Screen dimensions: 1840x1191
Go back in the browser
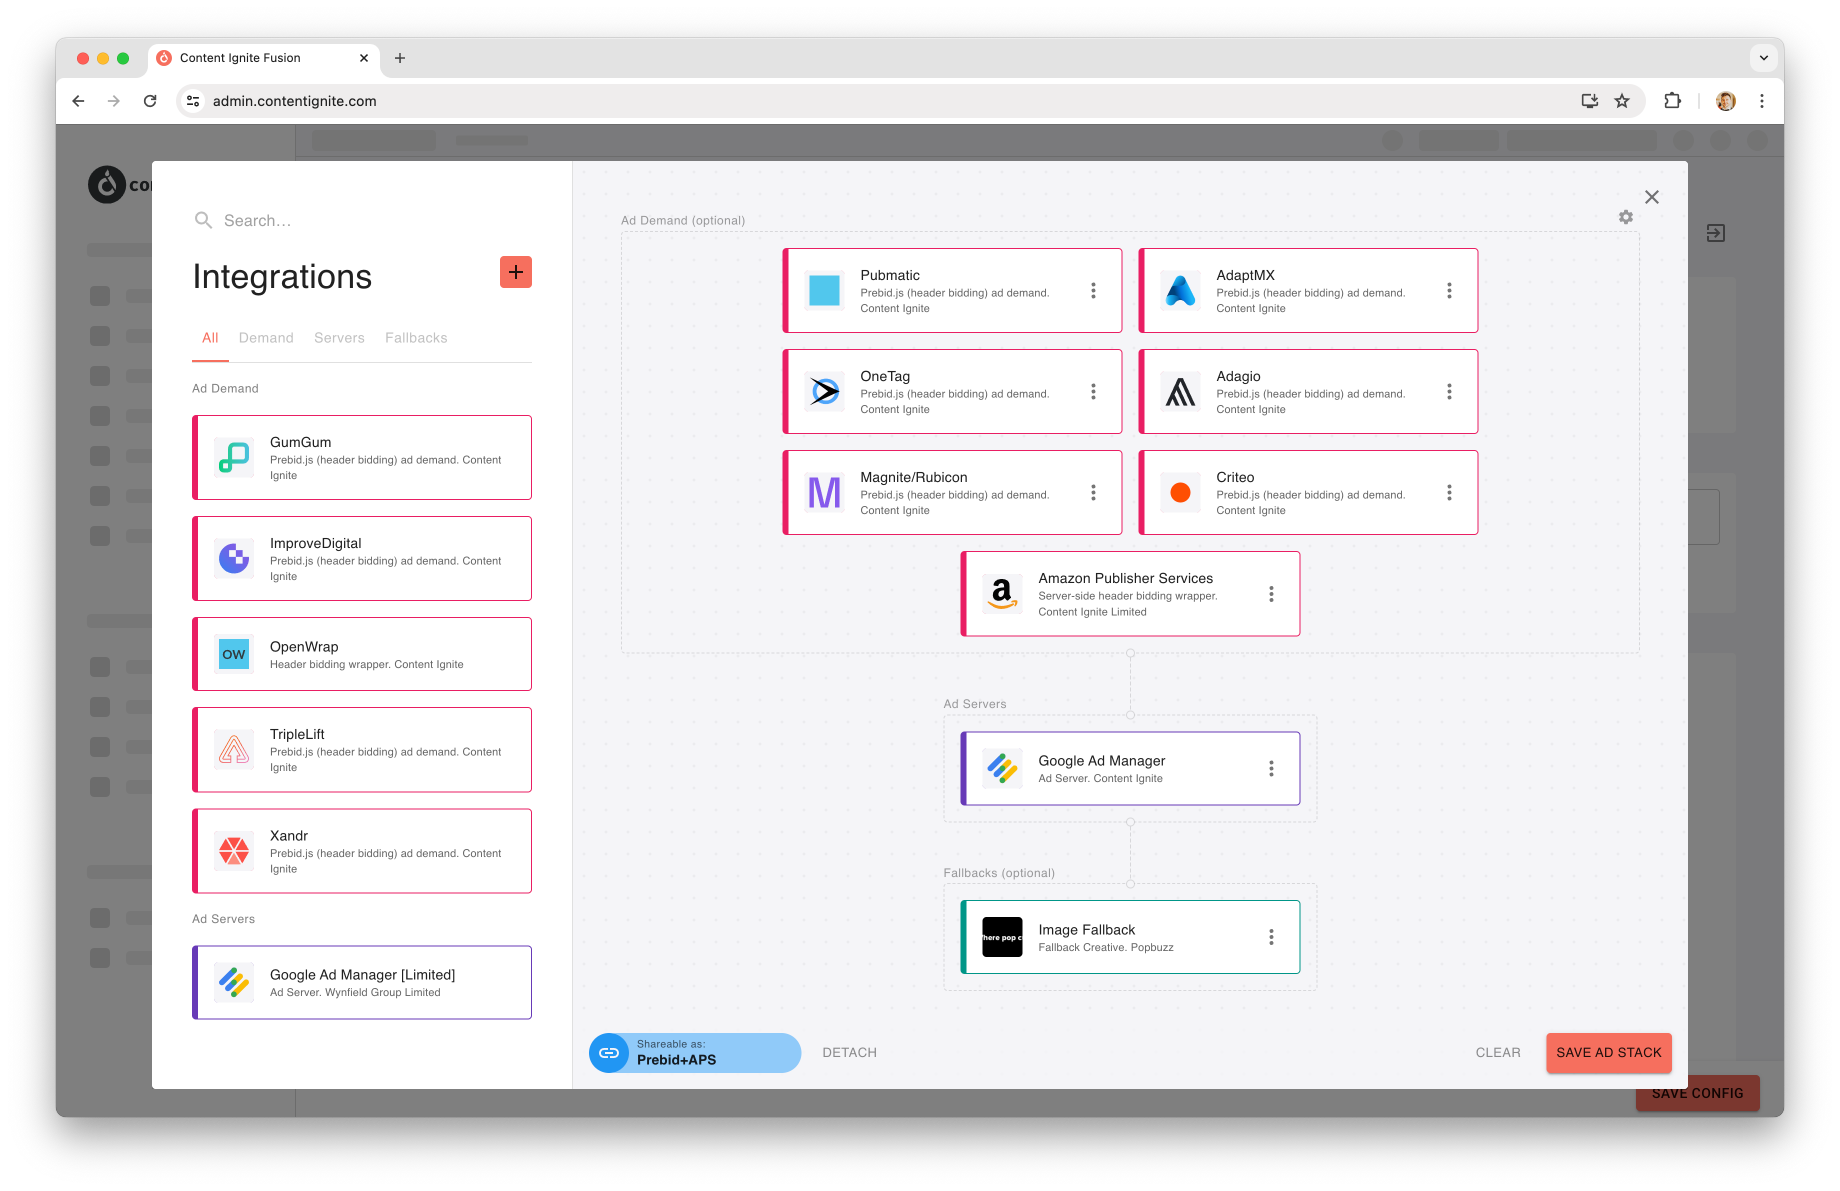[x=78, y=101]
